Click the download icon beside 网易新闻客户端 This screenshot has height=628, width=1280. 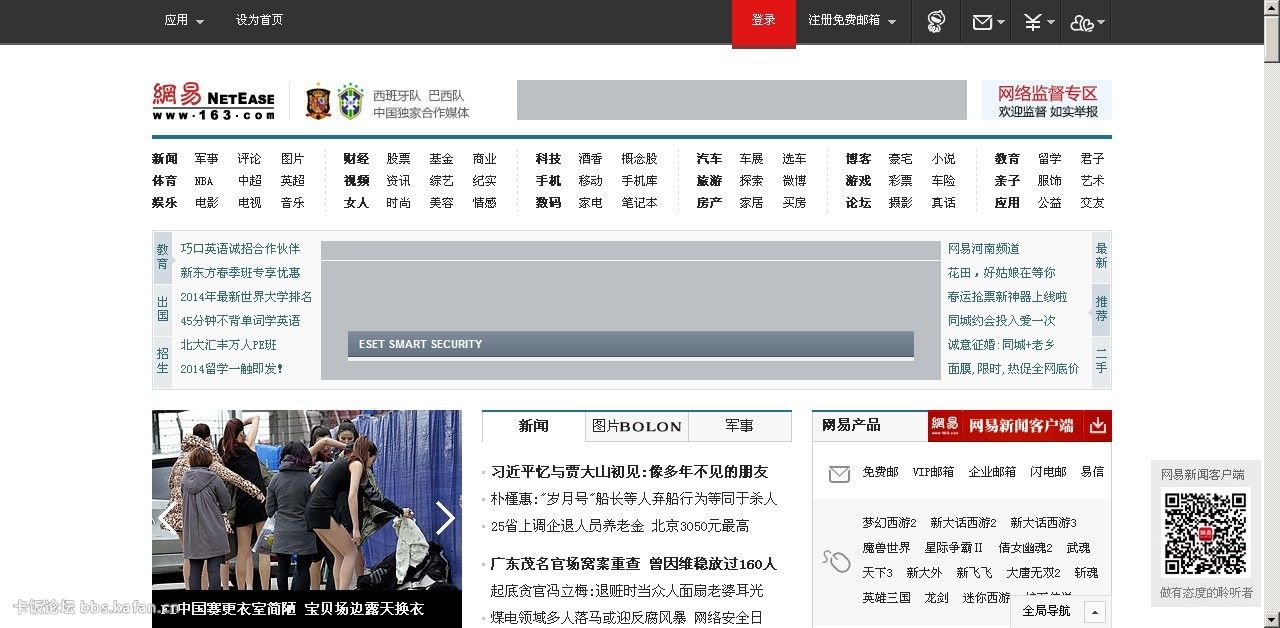pos(1098,426)
